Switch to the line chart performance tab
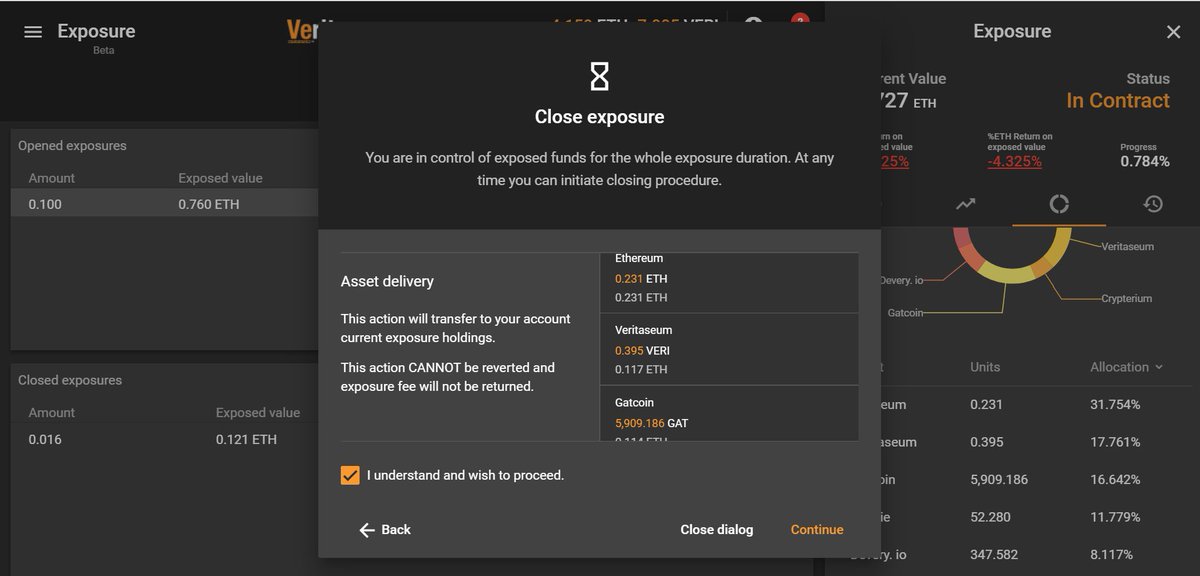This screenshot has width=1200, height=576. (x=965, y=204)
